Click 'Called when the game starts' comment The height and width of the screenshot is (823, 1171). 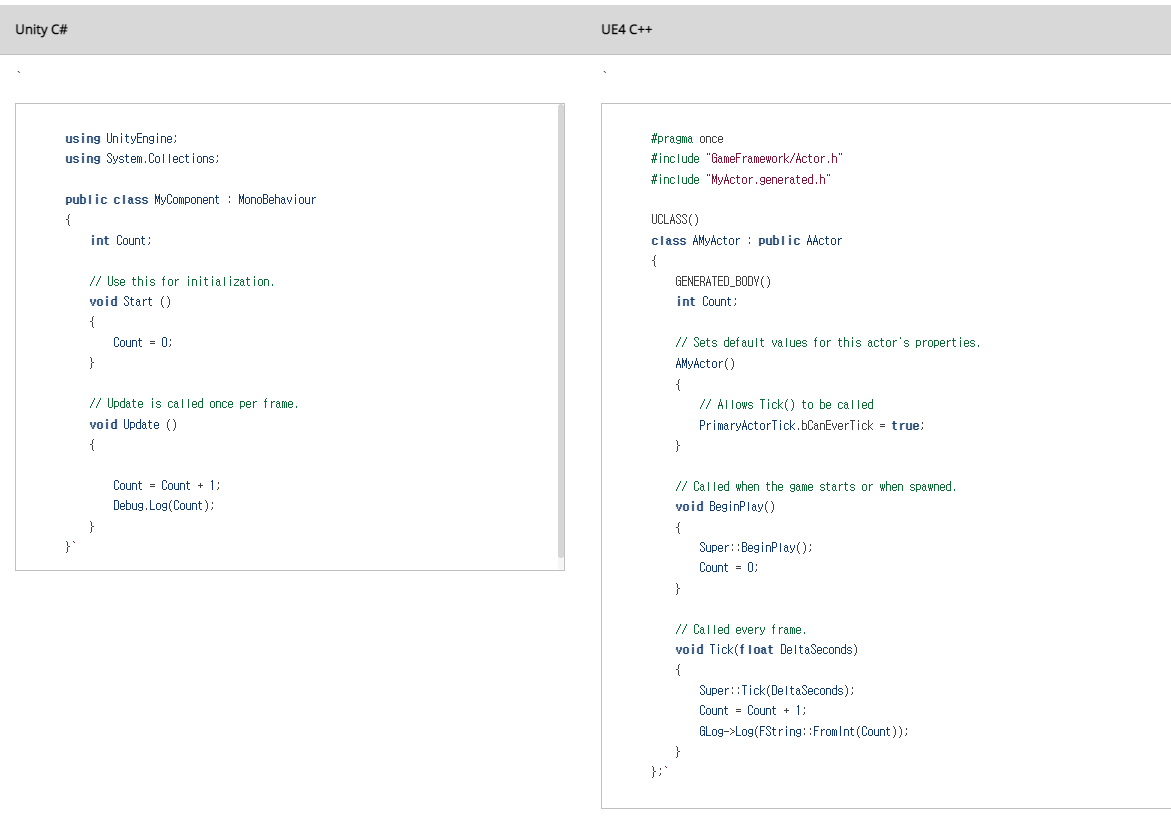[816, 487]
